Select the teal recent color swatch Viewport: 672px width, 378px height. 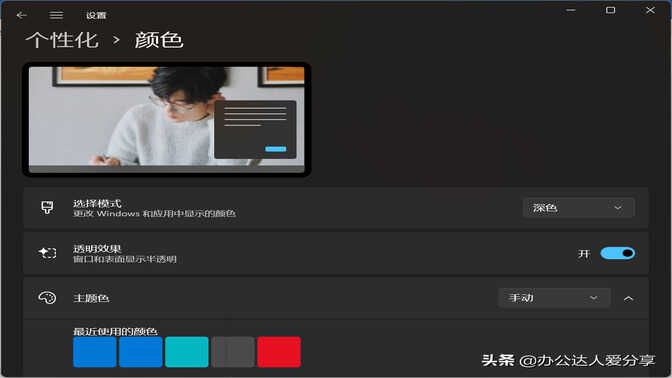click(x=187, y=352)
